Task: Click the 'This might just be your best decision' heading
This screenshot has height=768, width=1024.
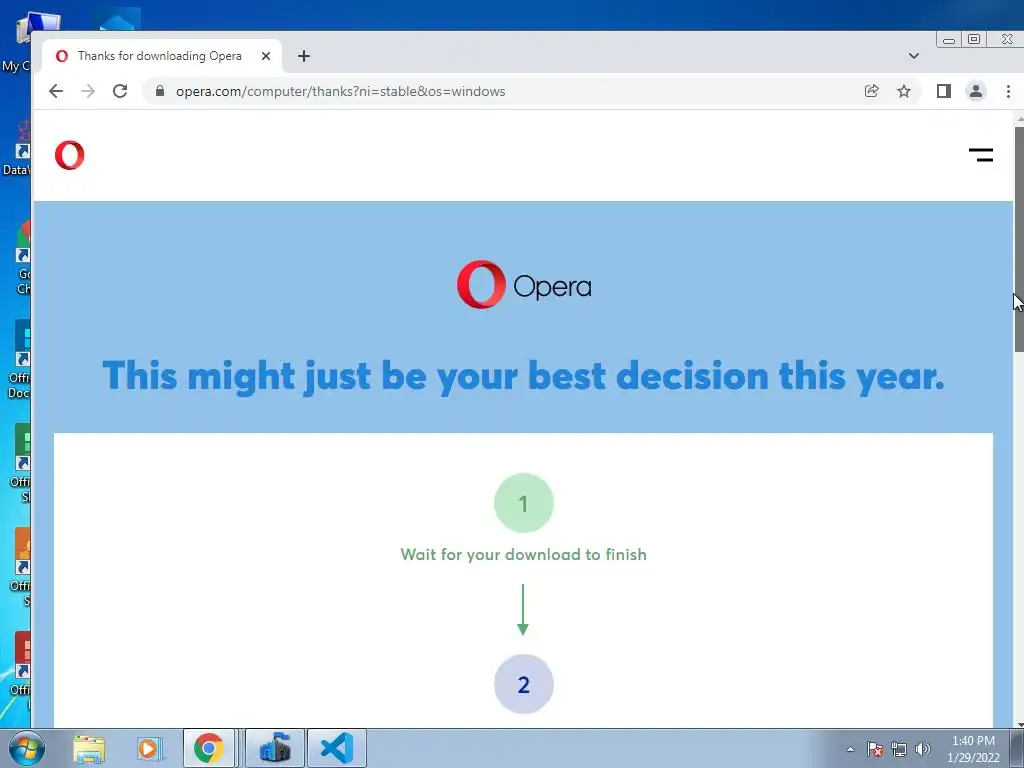Action: (x=524, y=377)
